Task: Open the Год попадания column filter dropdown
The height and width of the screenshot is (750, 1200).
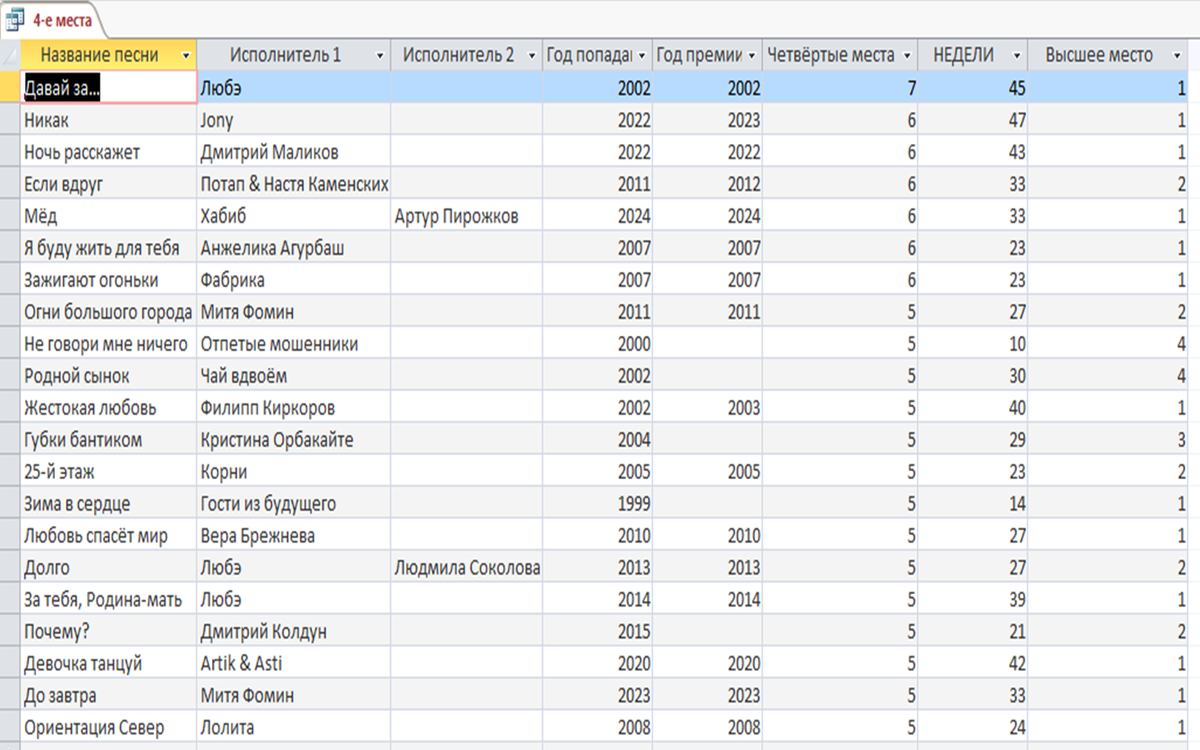Action: 642,55
